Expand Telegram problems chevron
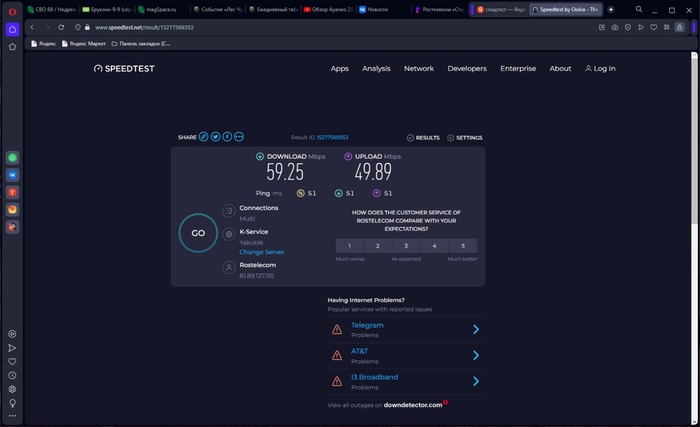This screenshot has width=700, height=427. pos(476,329)
